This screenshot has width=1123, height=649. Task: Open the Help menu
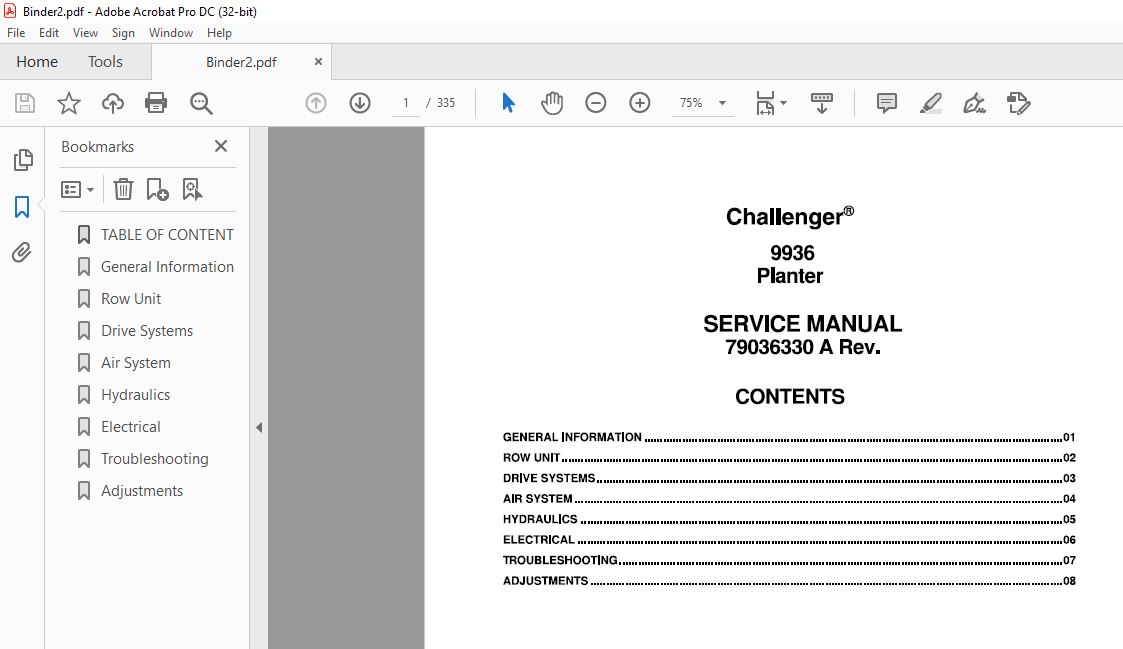[x=219, y=33]
